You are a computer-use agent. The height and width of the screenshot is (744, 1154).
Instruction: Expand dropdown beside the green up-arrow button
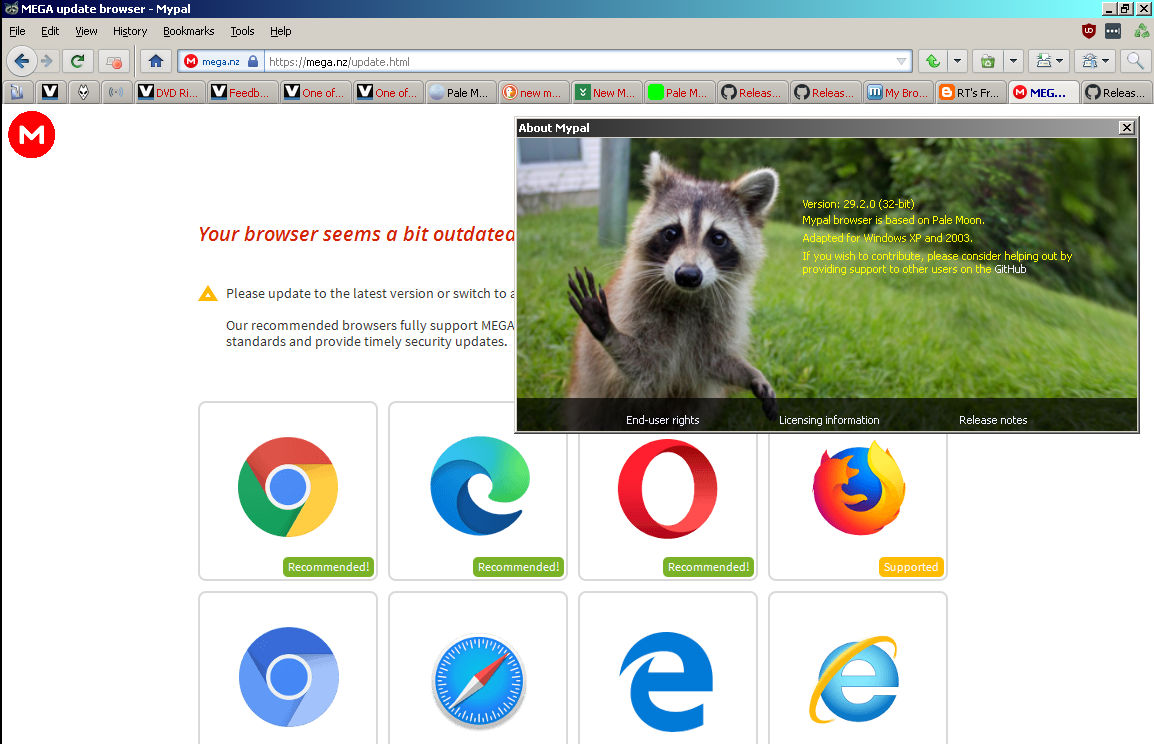point(957,61)
